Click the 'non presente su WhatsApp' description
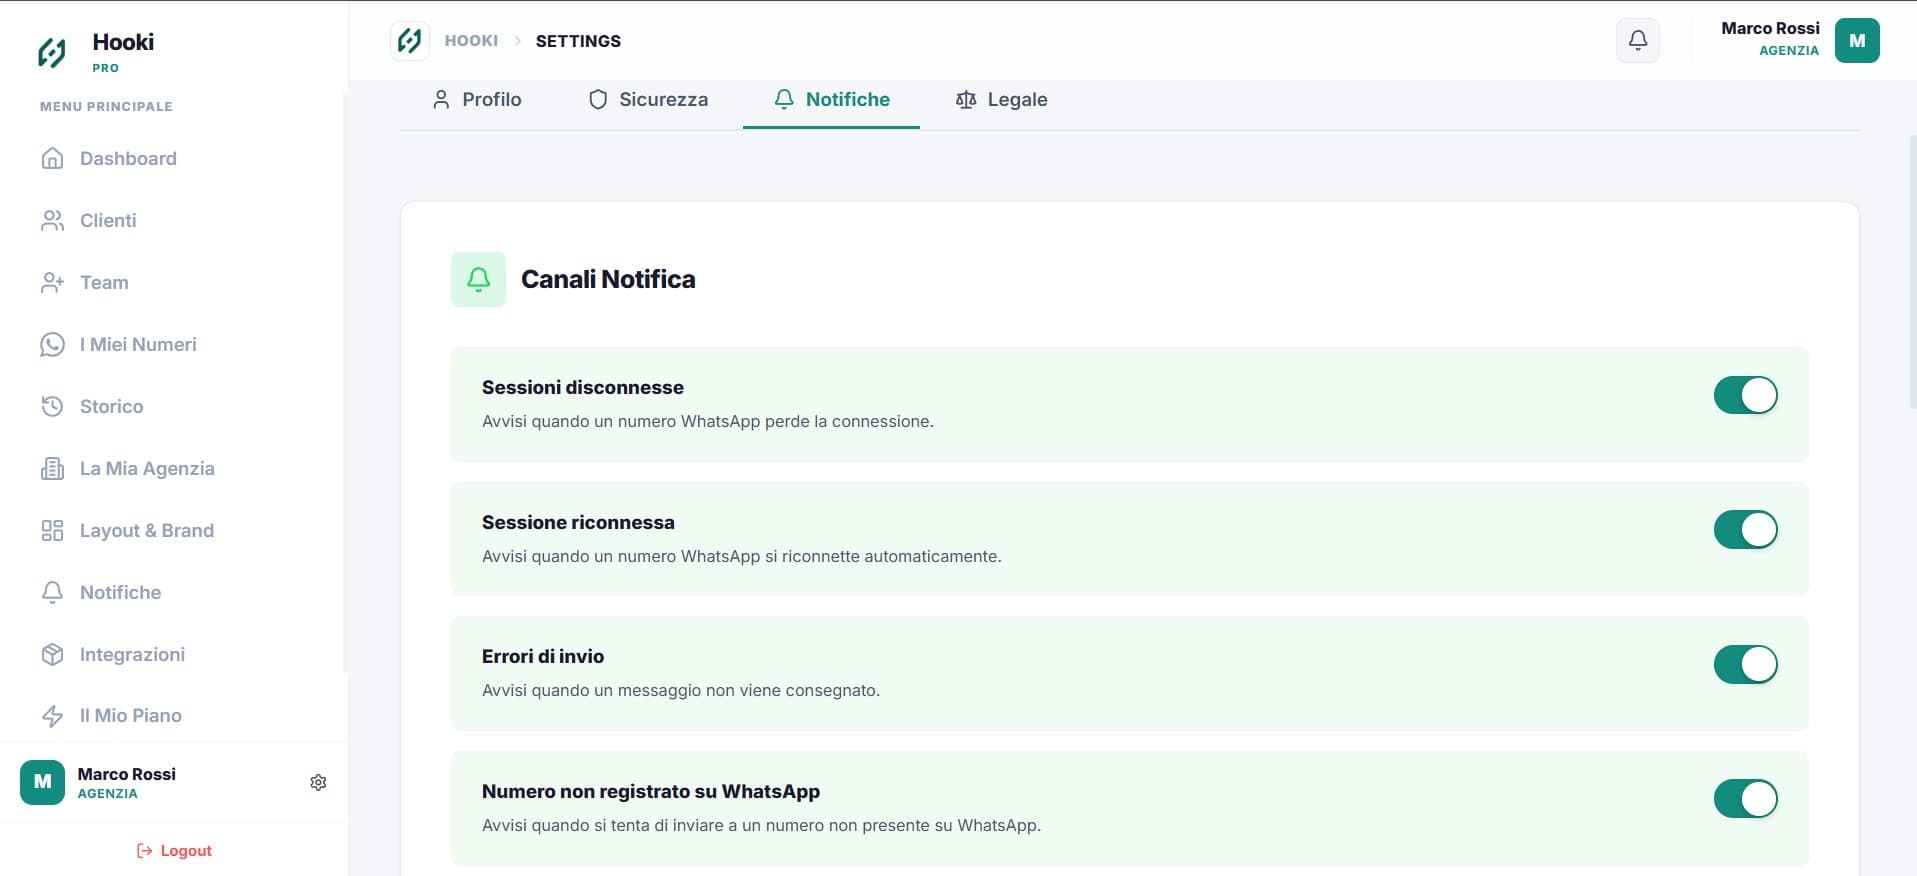Screen dimensions: 1917x876 point(761,825)
